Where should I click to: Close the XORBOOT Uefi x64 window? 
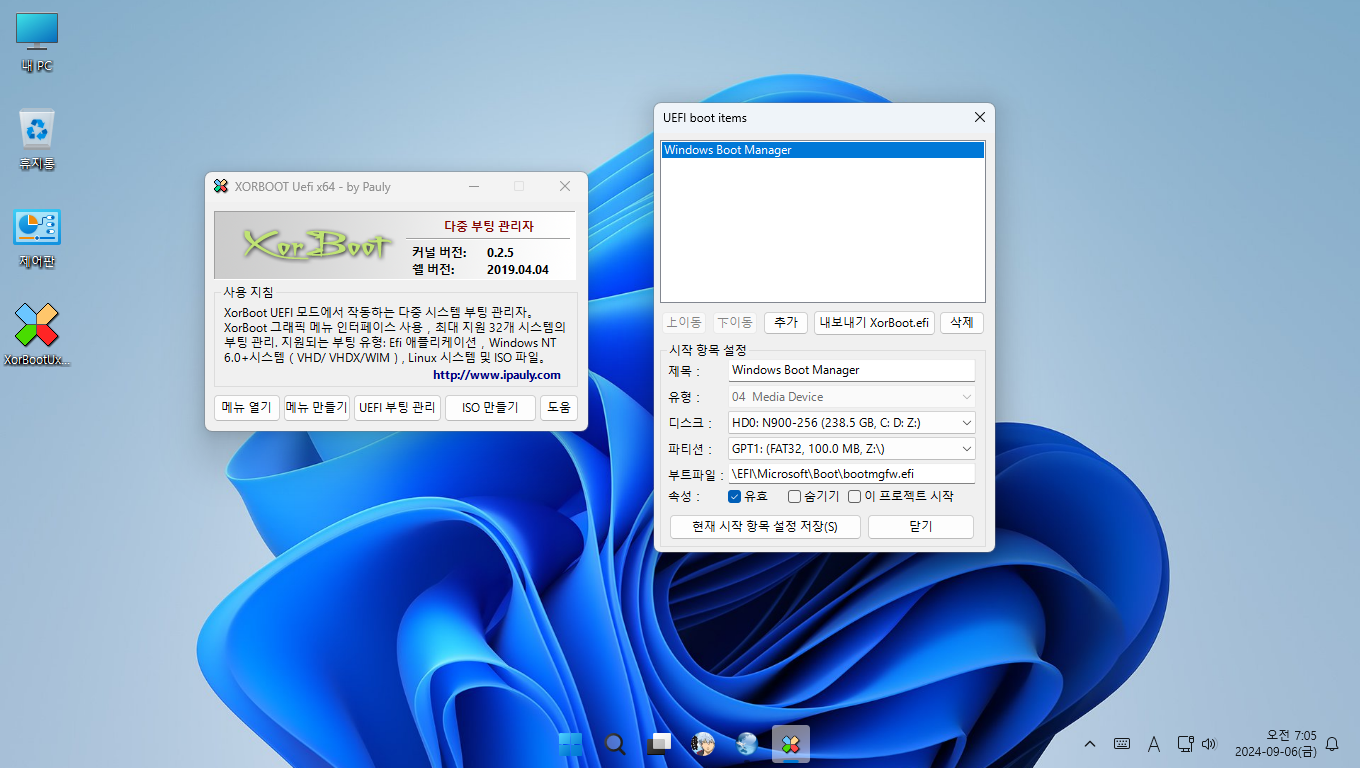565,186
